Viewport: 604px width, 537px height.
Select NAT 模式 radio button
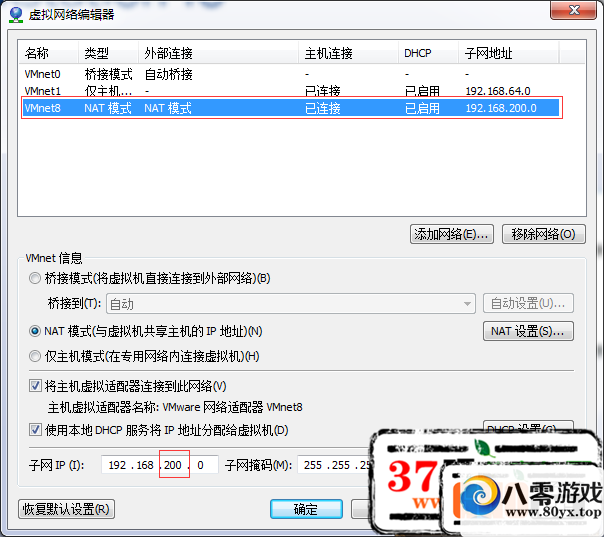click(35, 331)
